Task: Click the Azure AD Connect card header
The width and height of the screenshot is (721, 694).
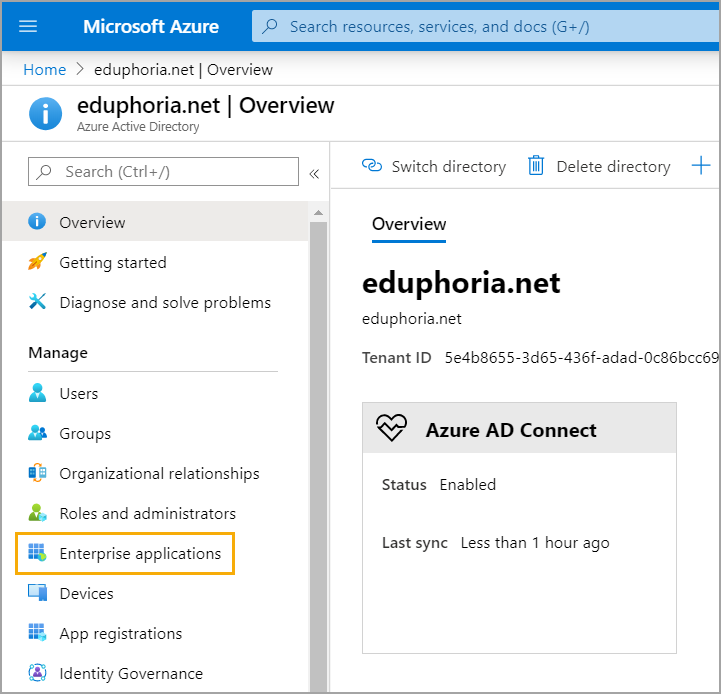Action: (519, 429)
